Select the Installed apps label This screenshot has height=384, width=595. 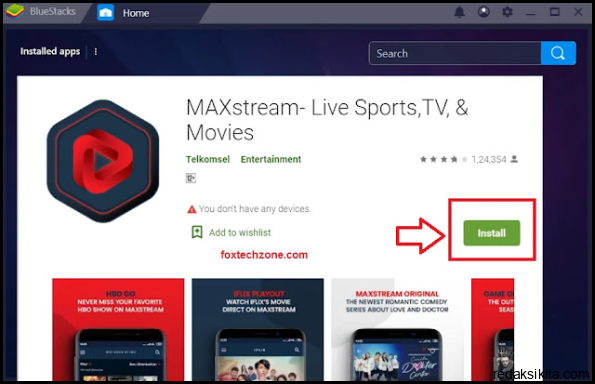click(50, 51)
